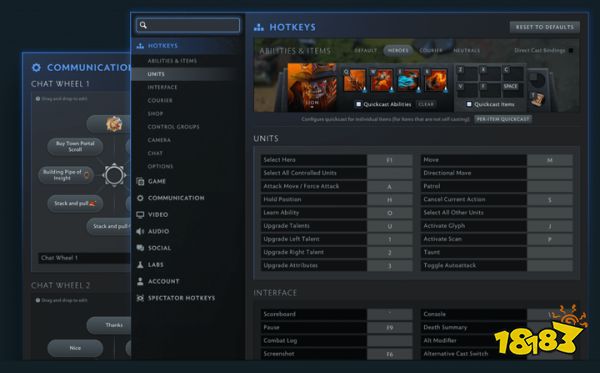
Task: Click the settings search field
Action: pyautogui.click(x=188, y=25)
